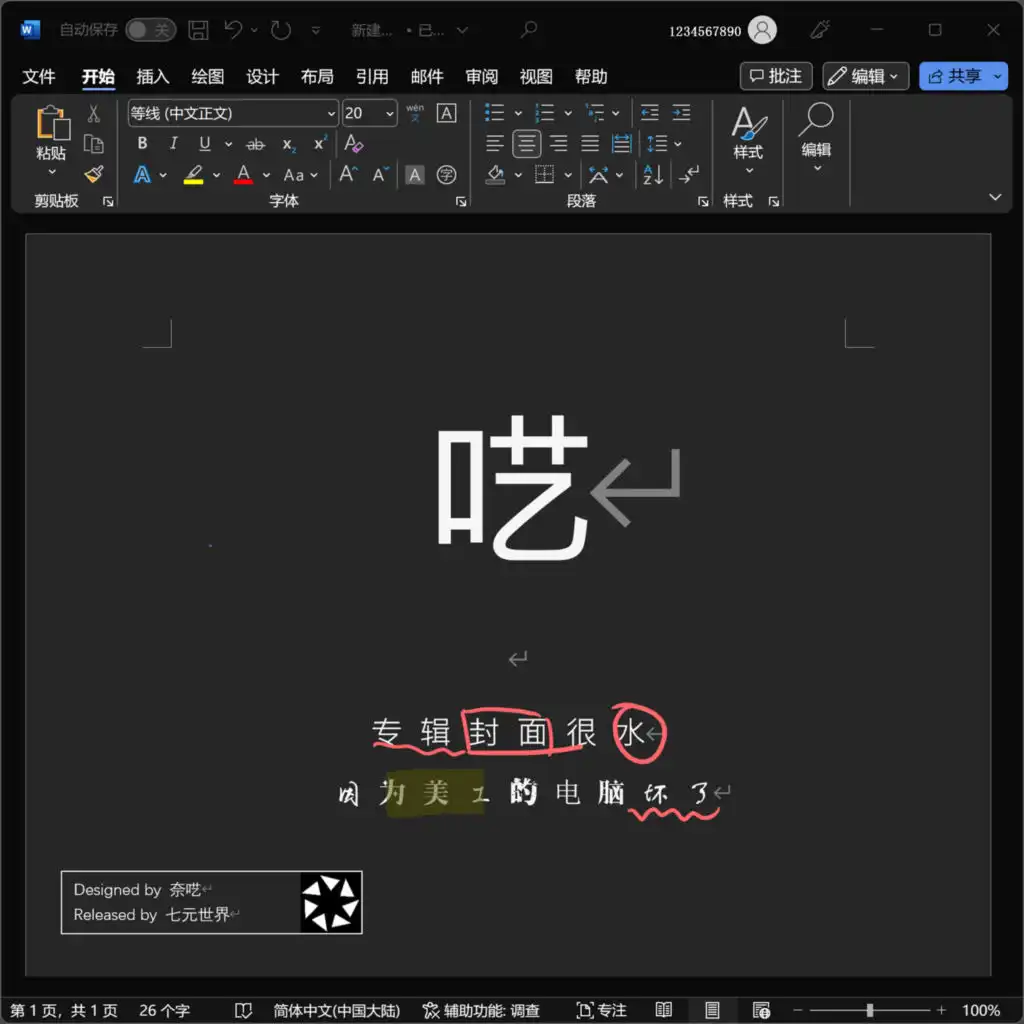Open the font name dropdown
The height and width of the screenshot is (1024, 1024).
pos(331,114)
